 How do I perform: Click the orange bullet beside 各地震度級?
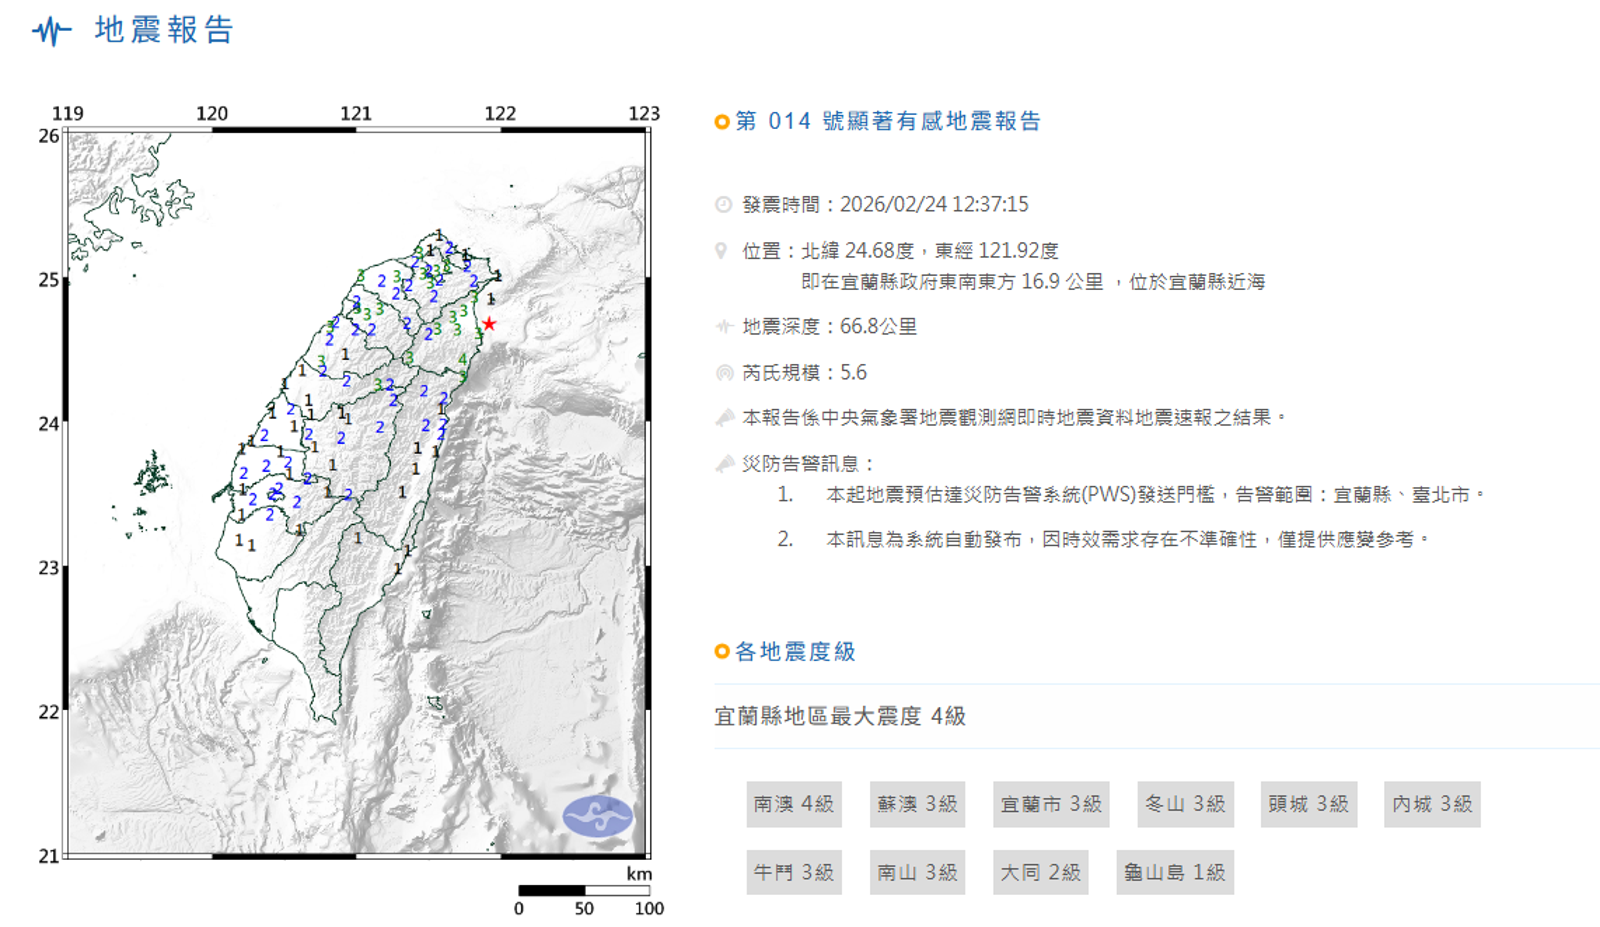coord(722,652)
